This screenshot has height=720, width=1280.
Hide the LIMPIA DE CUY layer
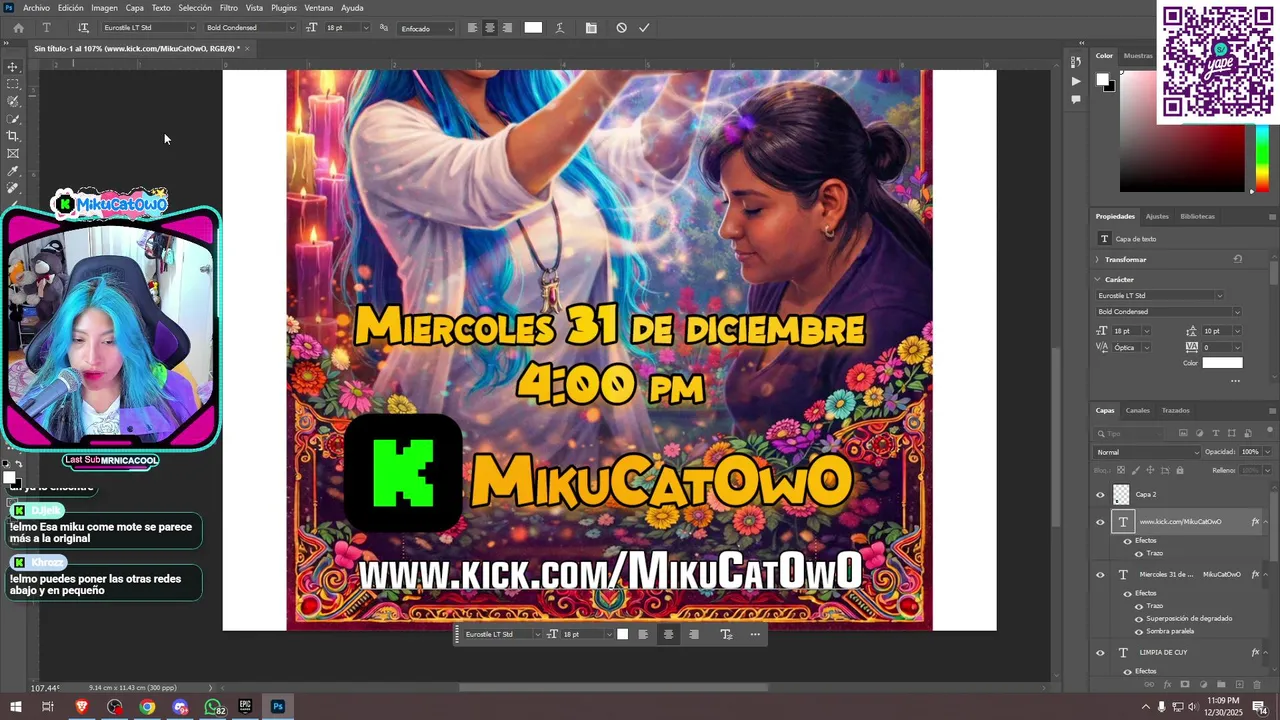pos(1100,653)
